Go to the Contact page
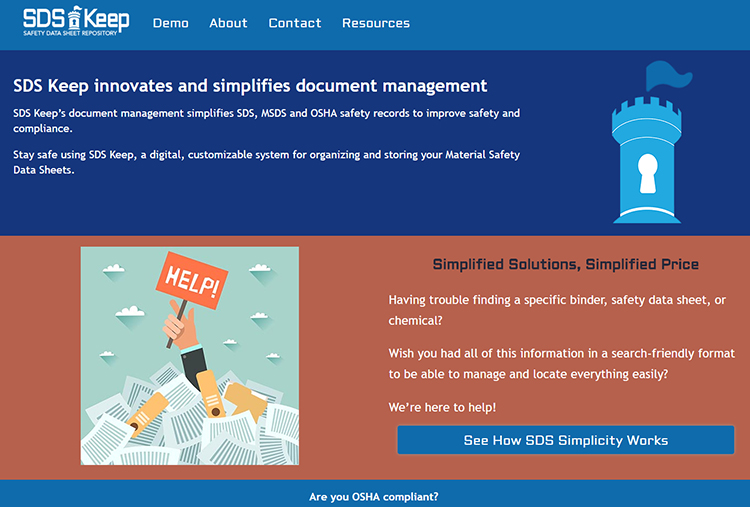The height and width of the screenshot is (507, 750). [295, 23]
